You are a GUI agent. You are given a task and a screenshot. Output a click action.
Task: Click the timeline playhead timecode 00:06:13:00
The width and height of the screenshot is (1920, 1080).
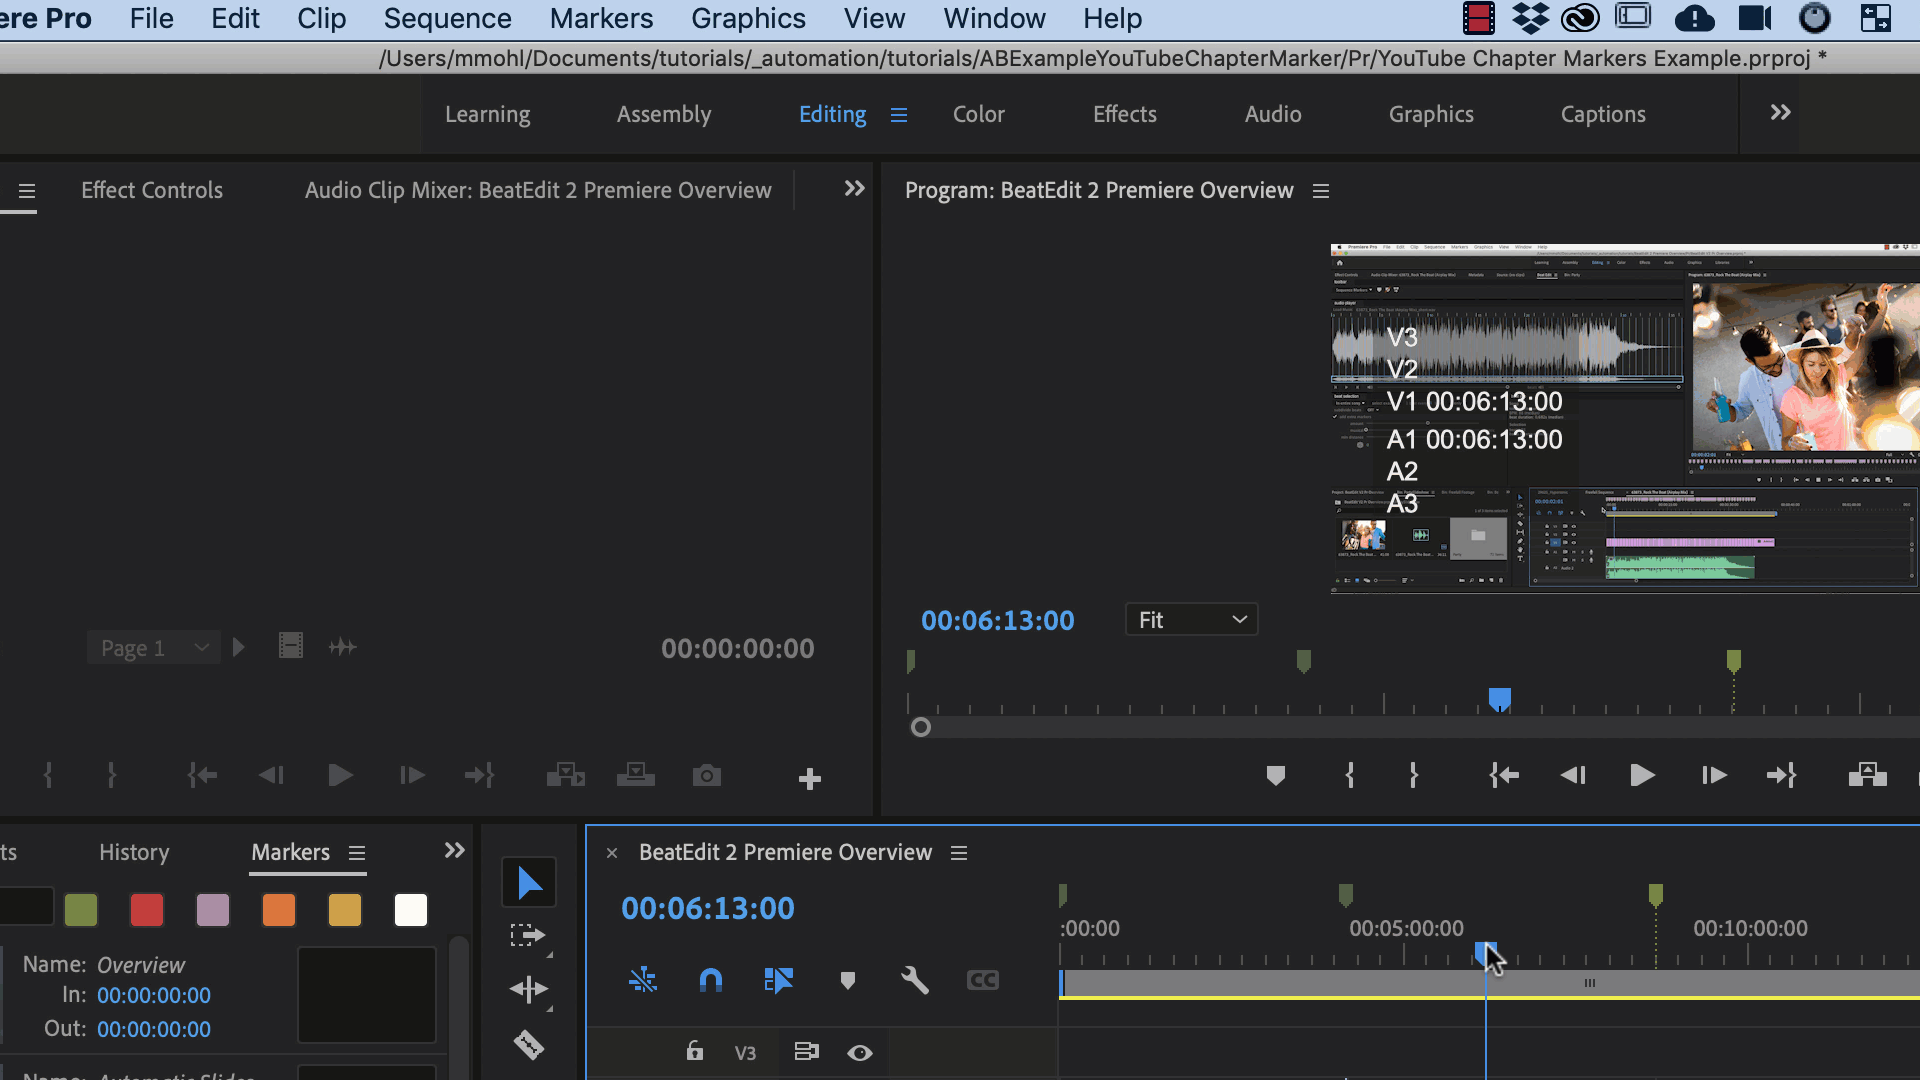pos(707,908)
